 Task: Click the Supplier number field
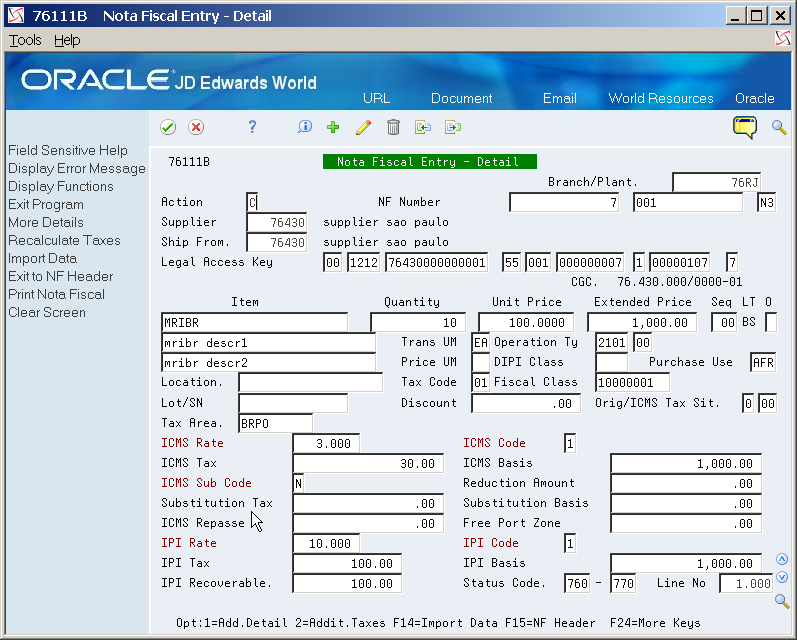click(x=277, y=223)
